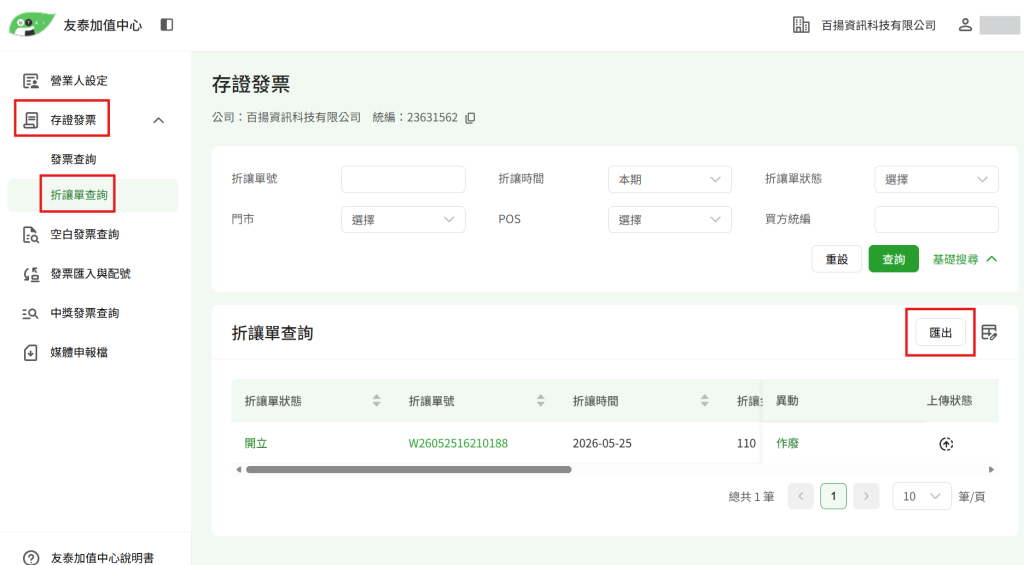
Task: Change page size dropdown showing 10
Action: pyautogui.click(x=921, y=496)
